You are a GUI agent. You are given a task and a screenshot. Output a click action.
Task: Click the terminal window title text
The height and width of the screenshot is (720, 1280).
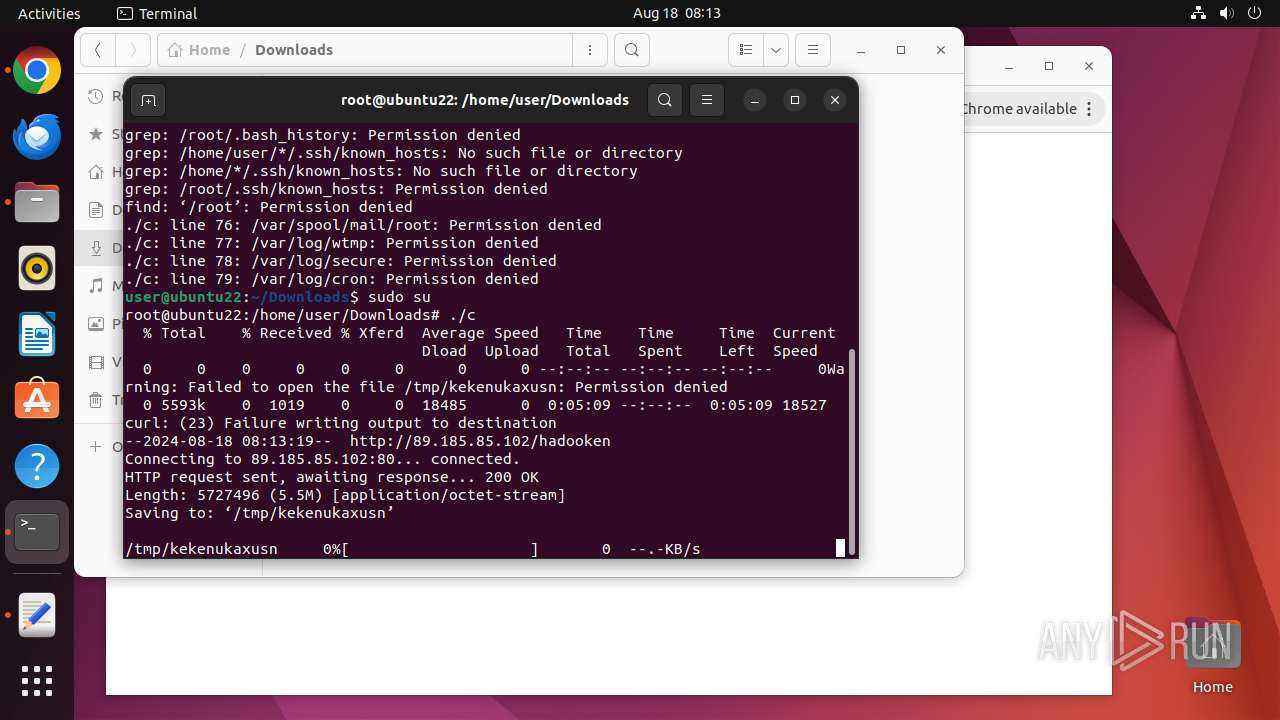[485, 100]
